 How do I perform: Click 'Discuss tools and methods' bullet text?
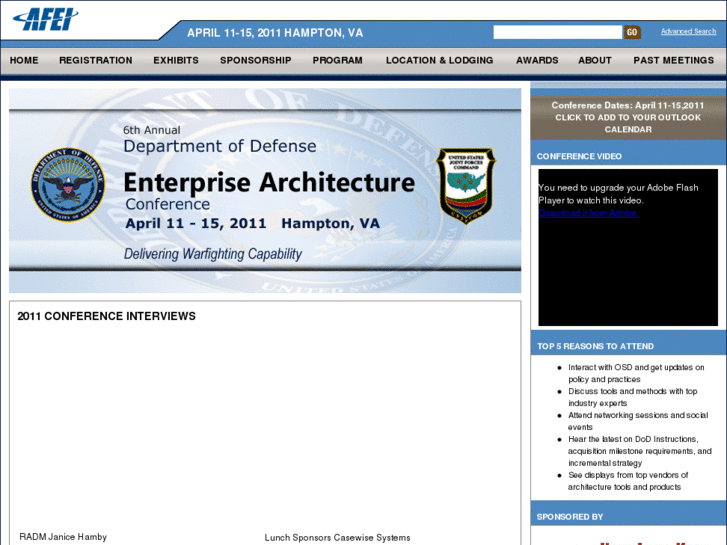[x=632, y=397]
